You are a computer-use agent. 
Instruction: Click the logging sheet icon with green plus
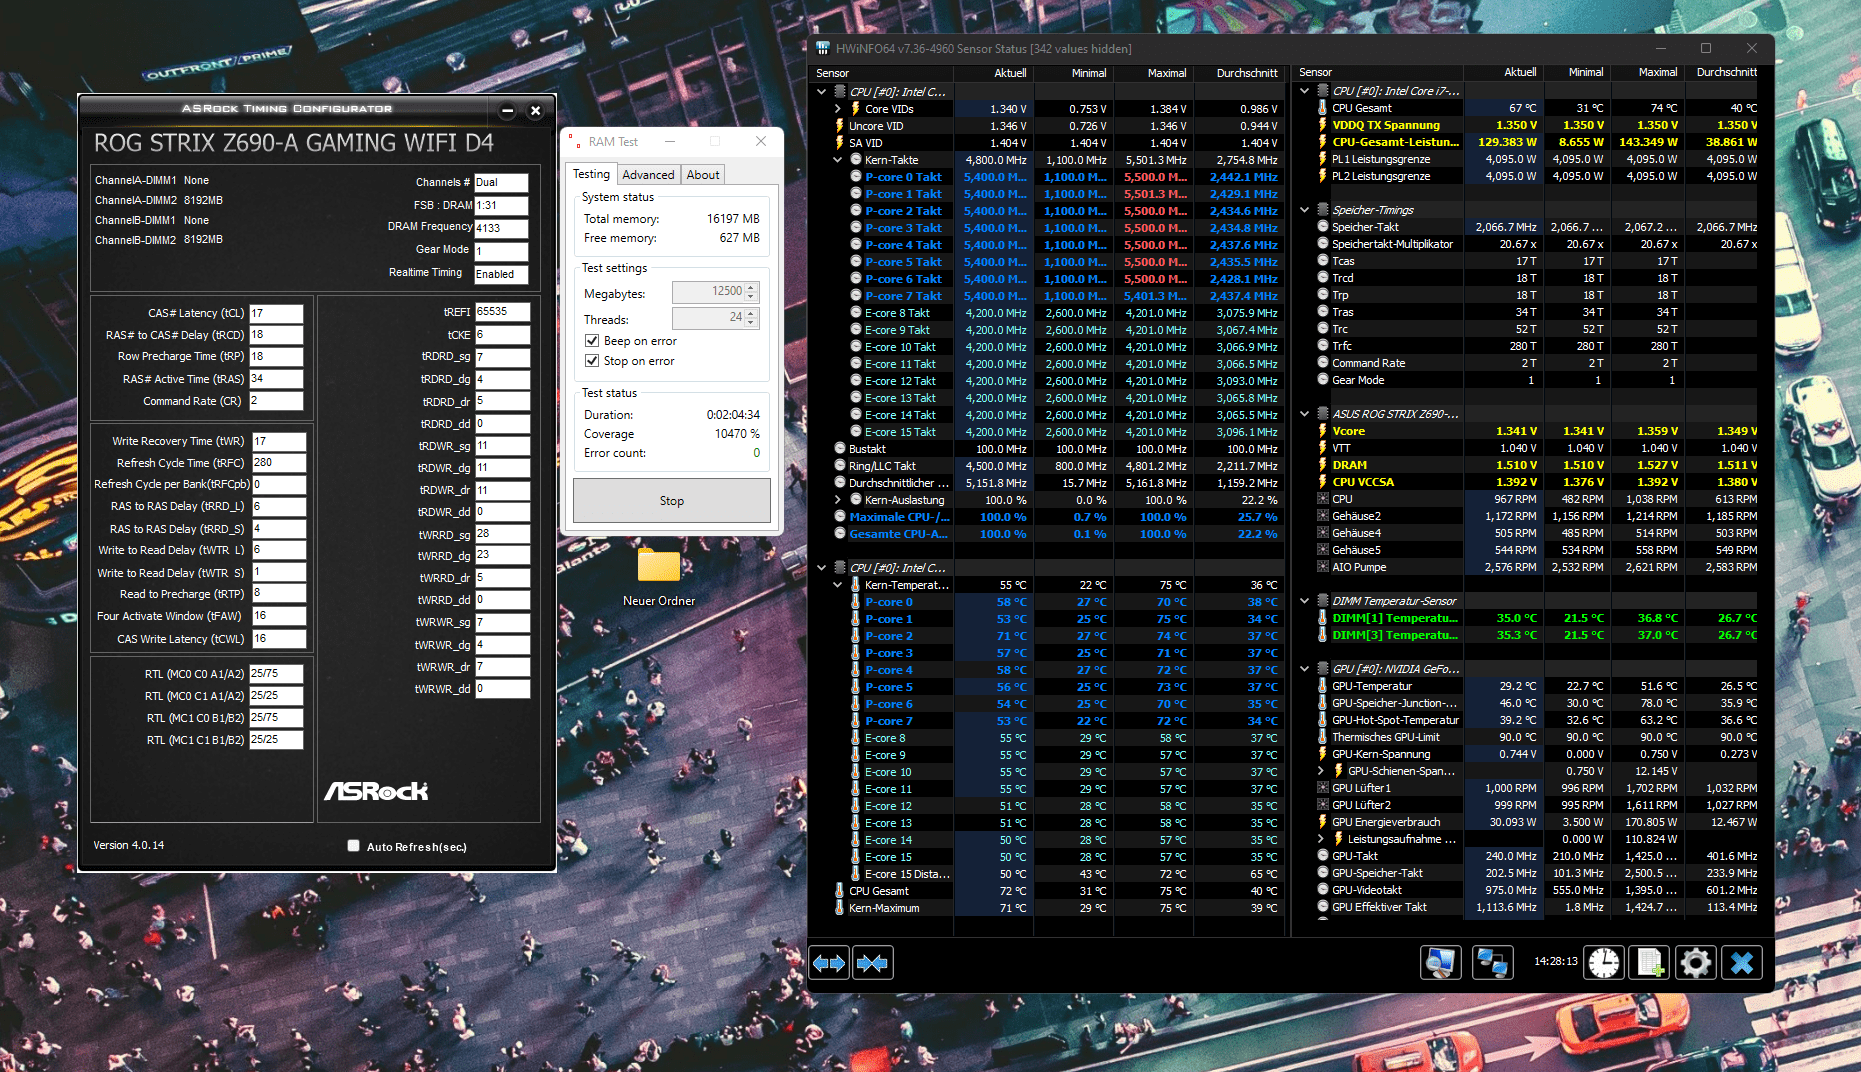click(x=1650, y=963)
